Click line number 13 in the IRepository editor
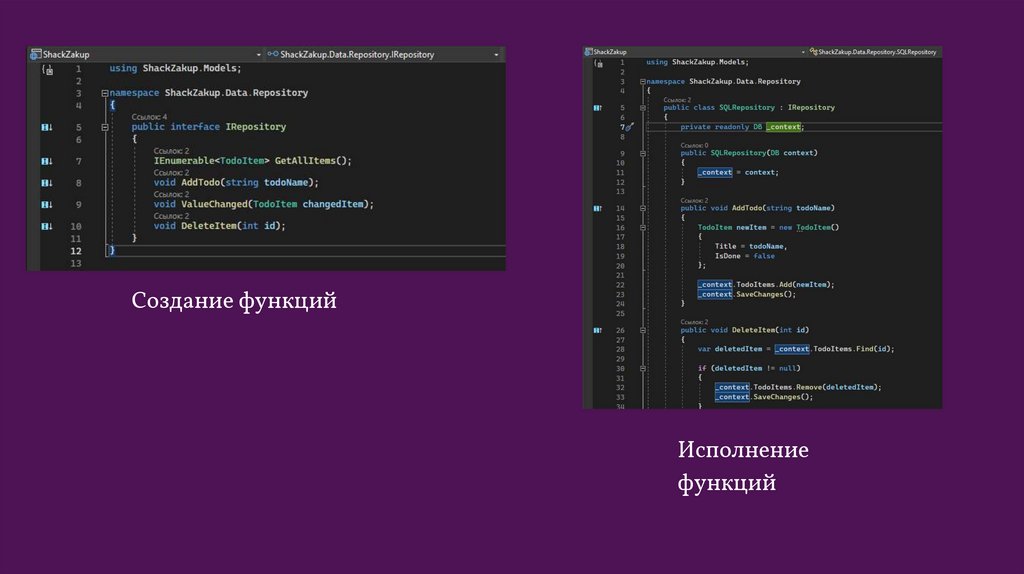This screenshot has width=1024, height=574. pyautogui.click(x=76, y=264)
